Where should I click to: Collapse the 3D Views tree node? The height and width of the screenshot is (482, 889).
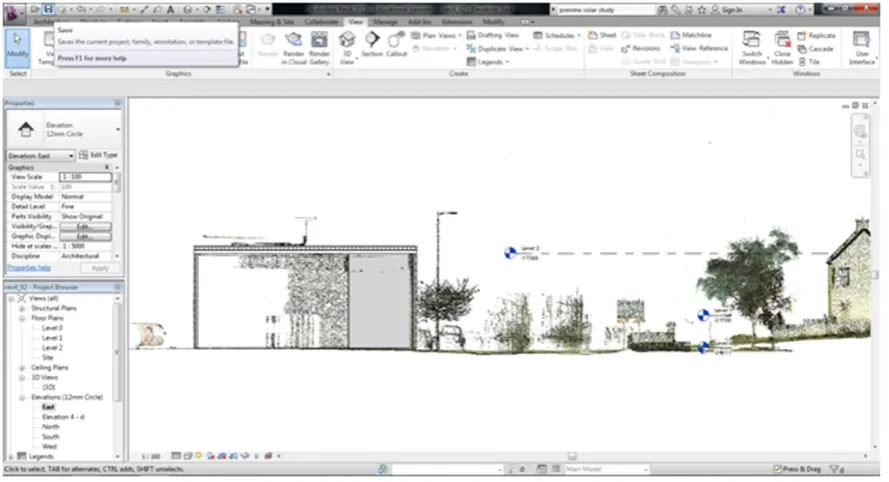pyautogui.click(x=22, y=378)
